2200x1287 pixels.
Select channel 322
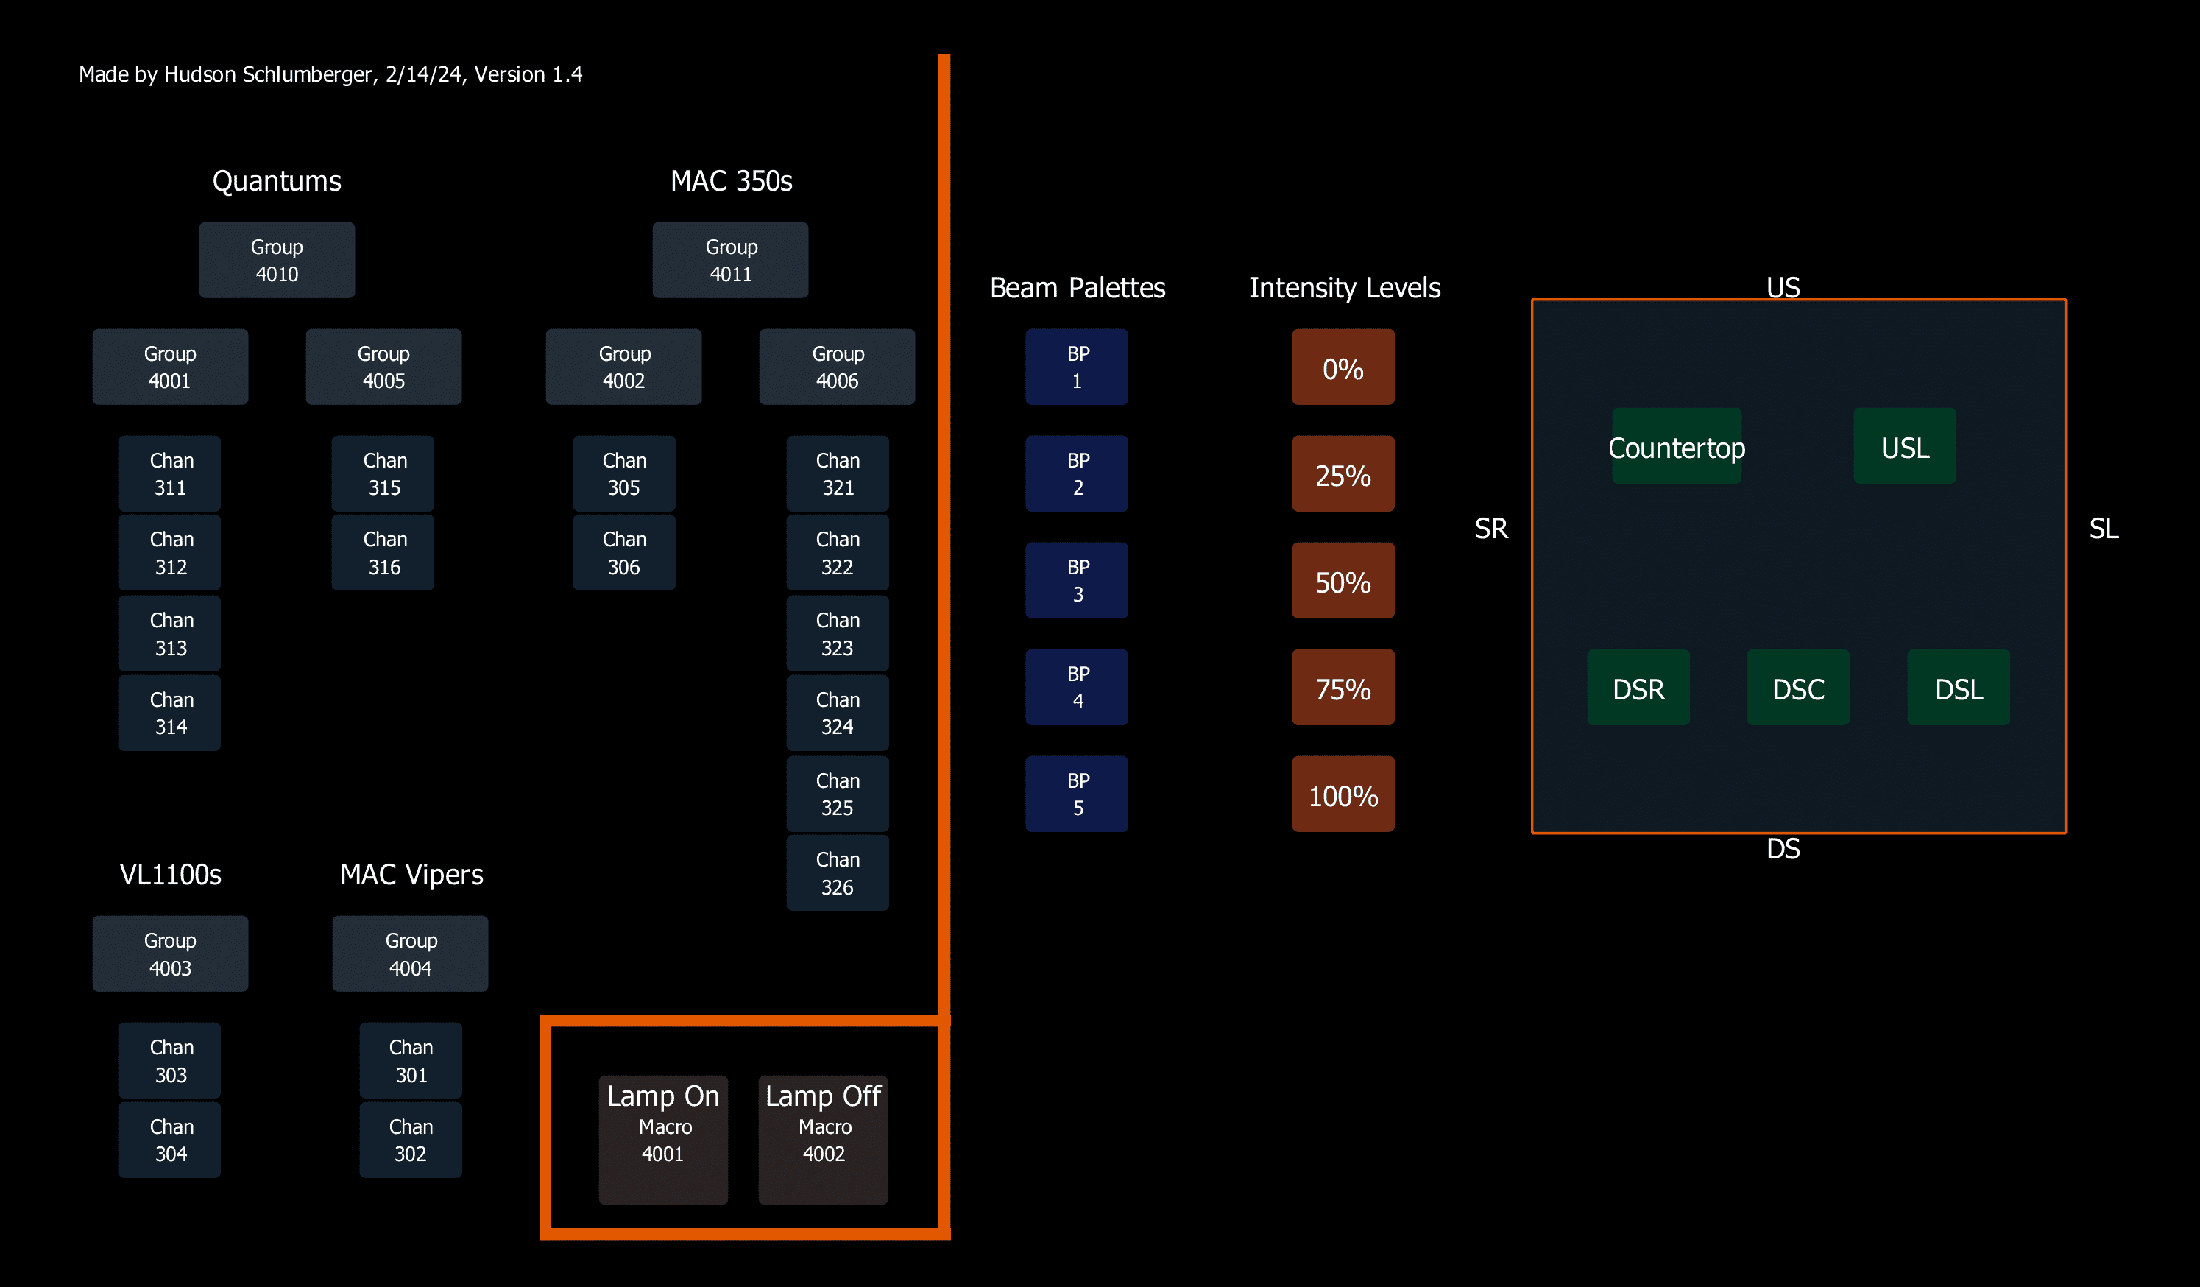point(838,553)
